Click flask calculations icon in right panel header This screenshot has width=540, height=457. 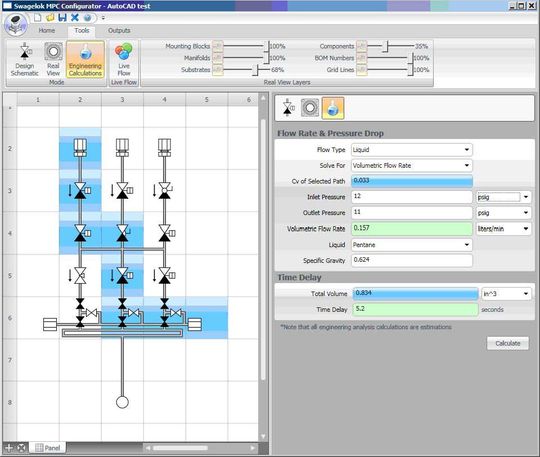click(x=333, y=108)
